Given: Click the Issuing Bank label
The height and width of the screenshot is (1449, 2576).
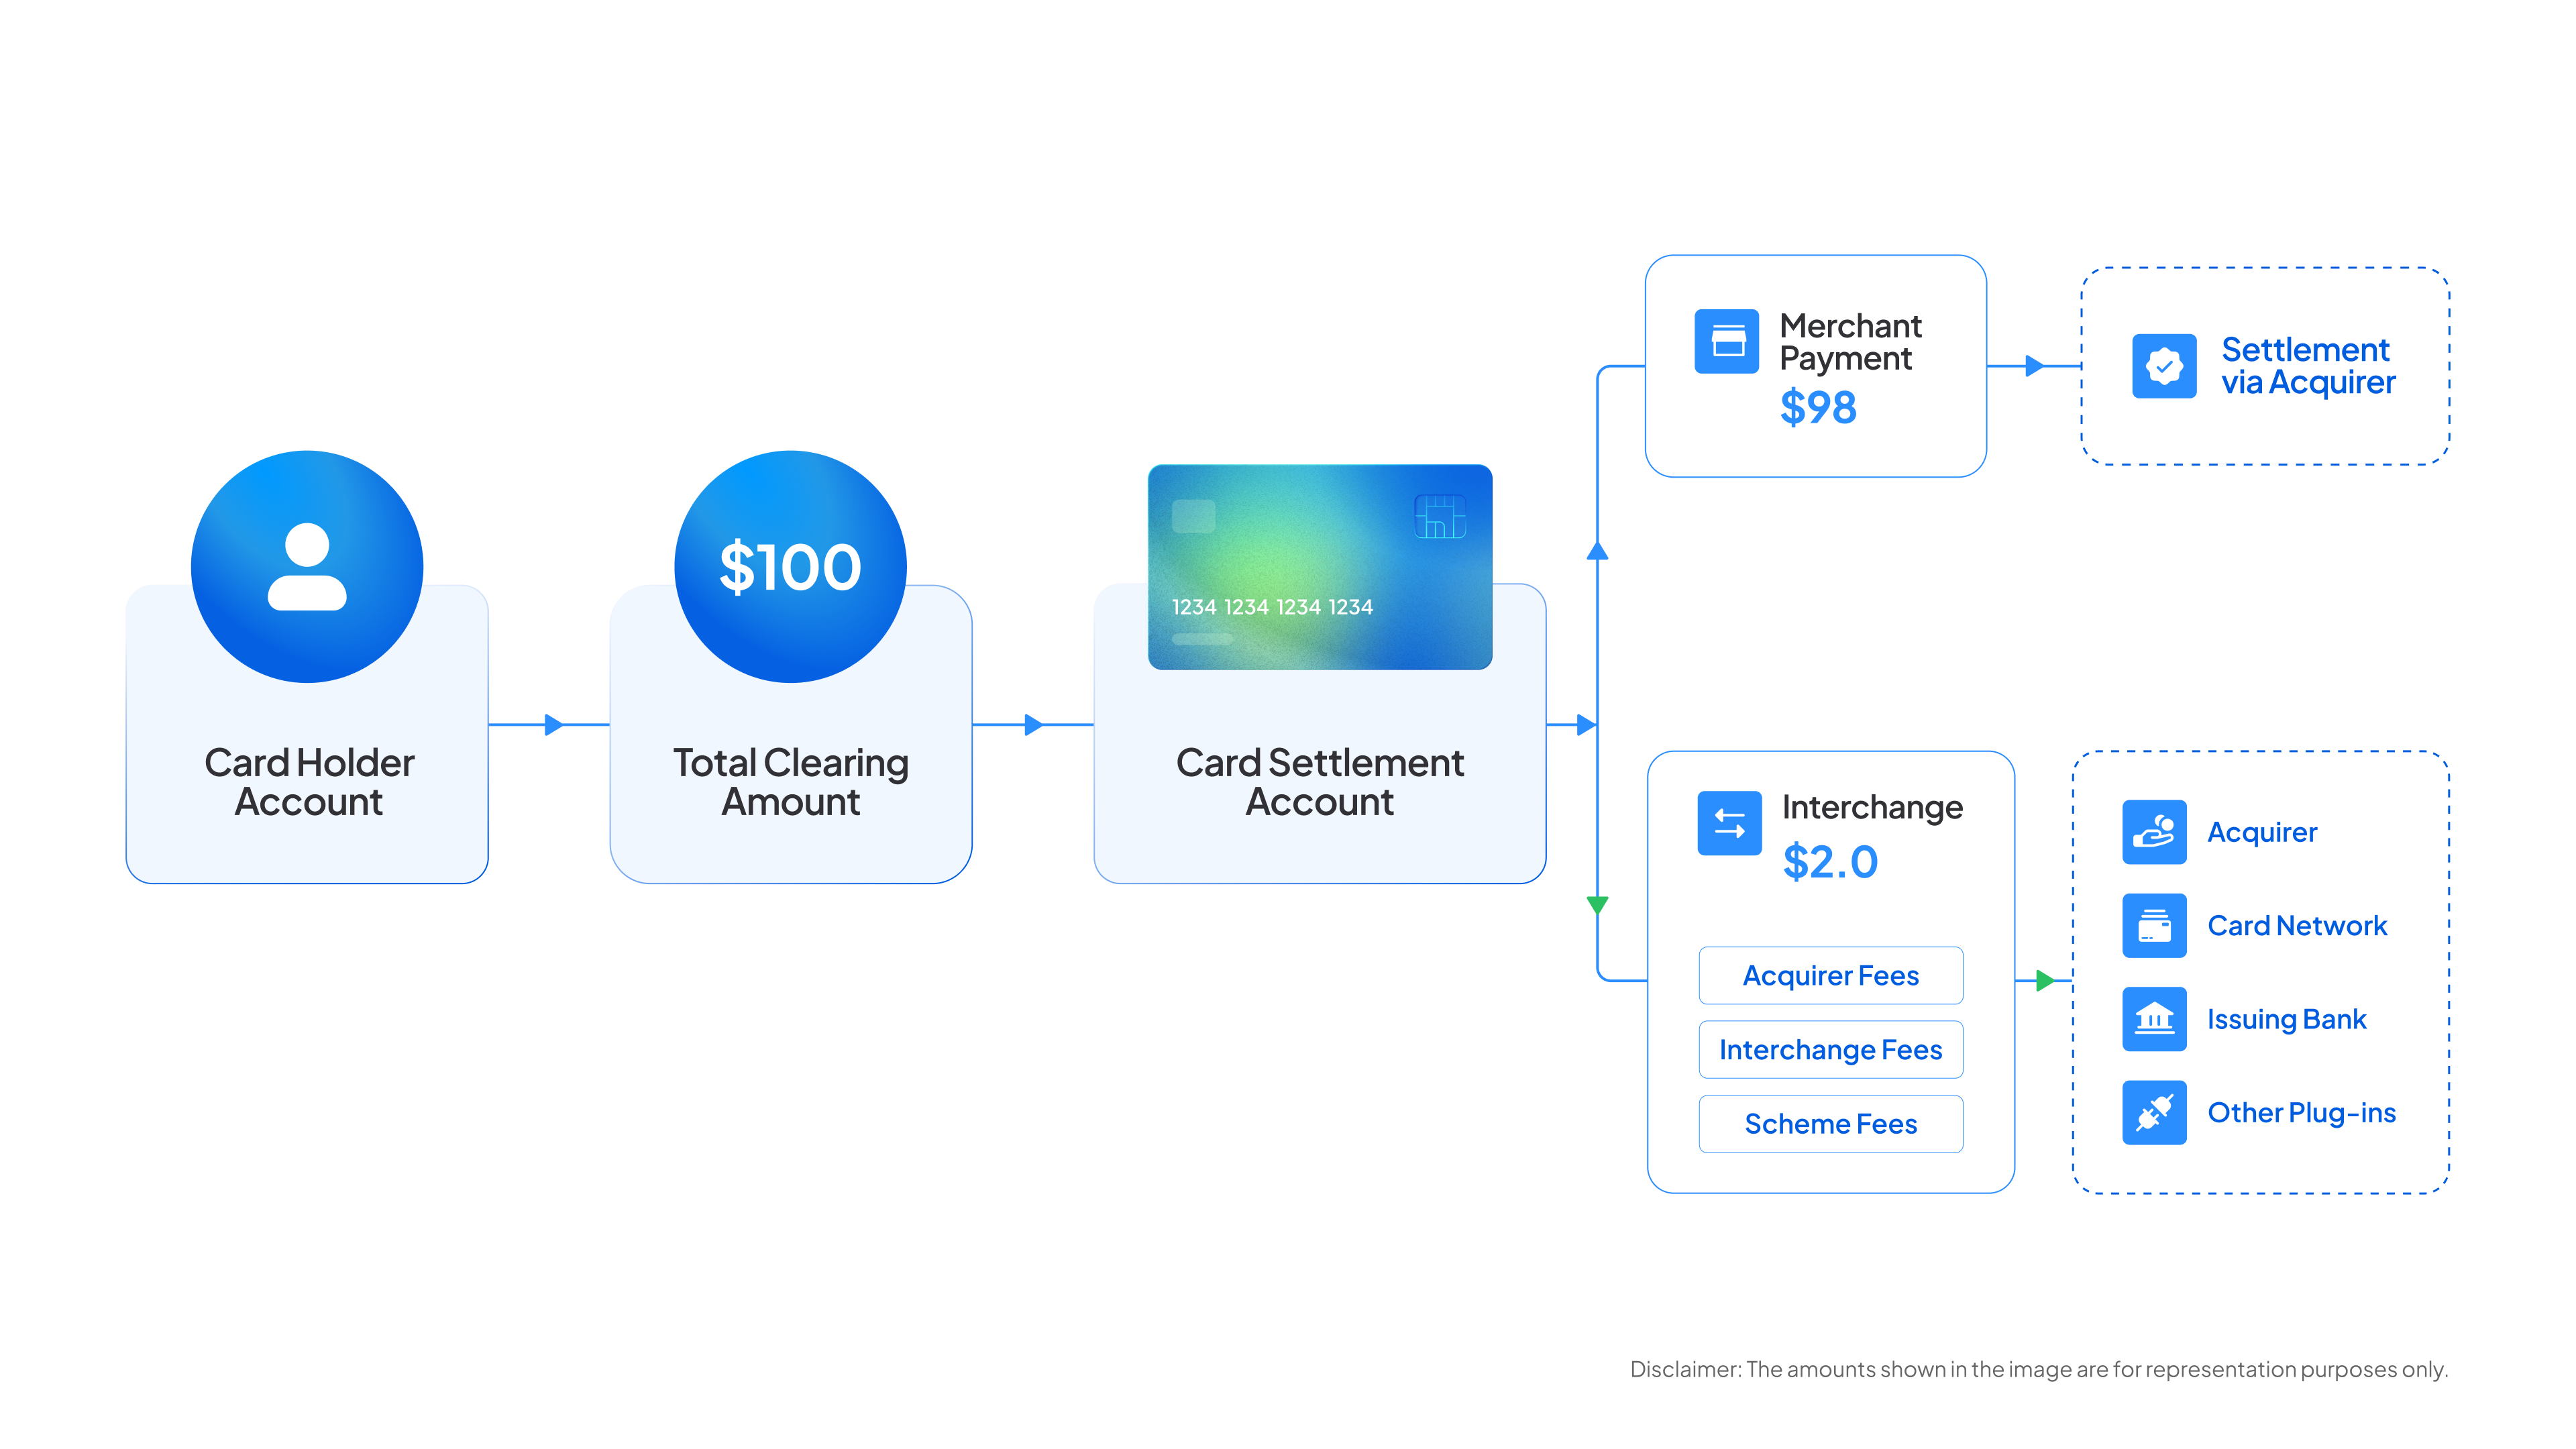Looking at the screenshot, I should [2286, 1019].
